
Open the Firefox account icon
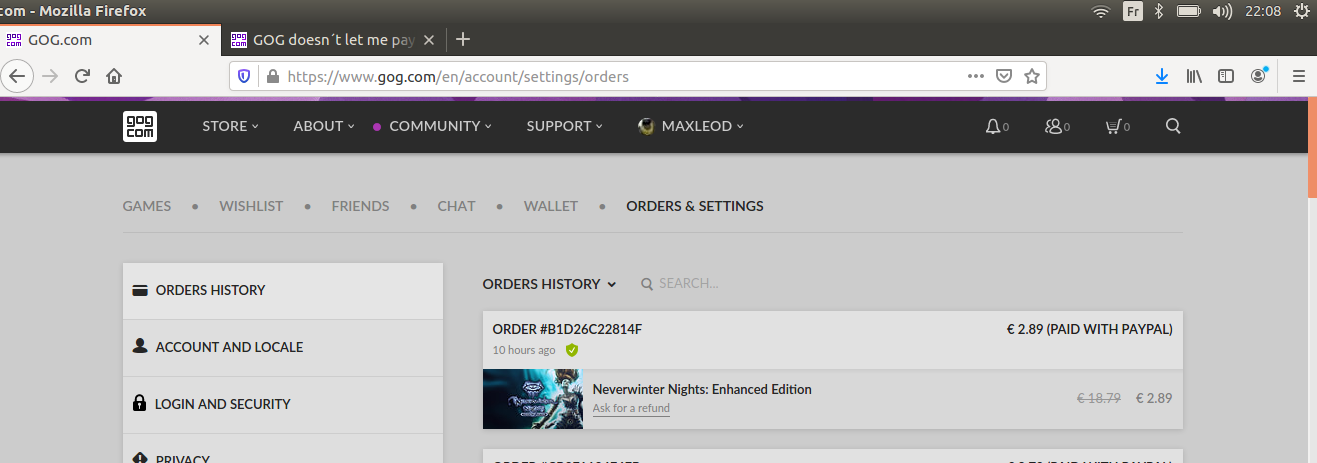(x=1259, y=76)
